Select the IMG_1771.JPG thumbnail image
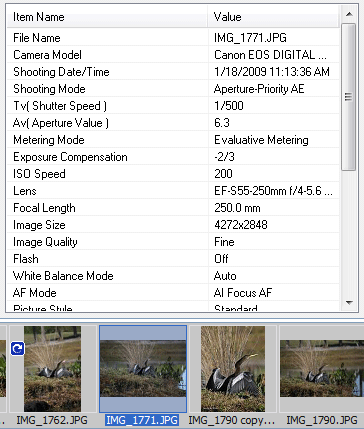 click(143, 369)
